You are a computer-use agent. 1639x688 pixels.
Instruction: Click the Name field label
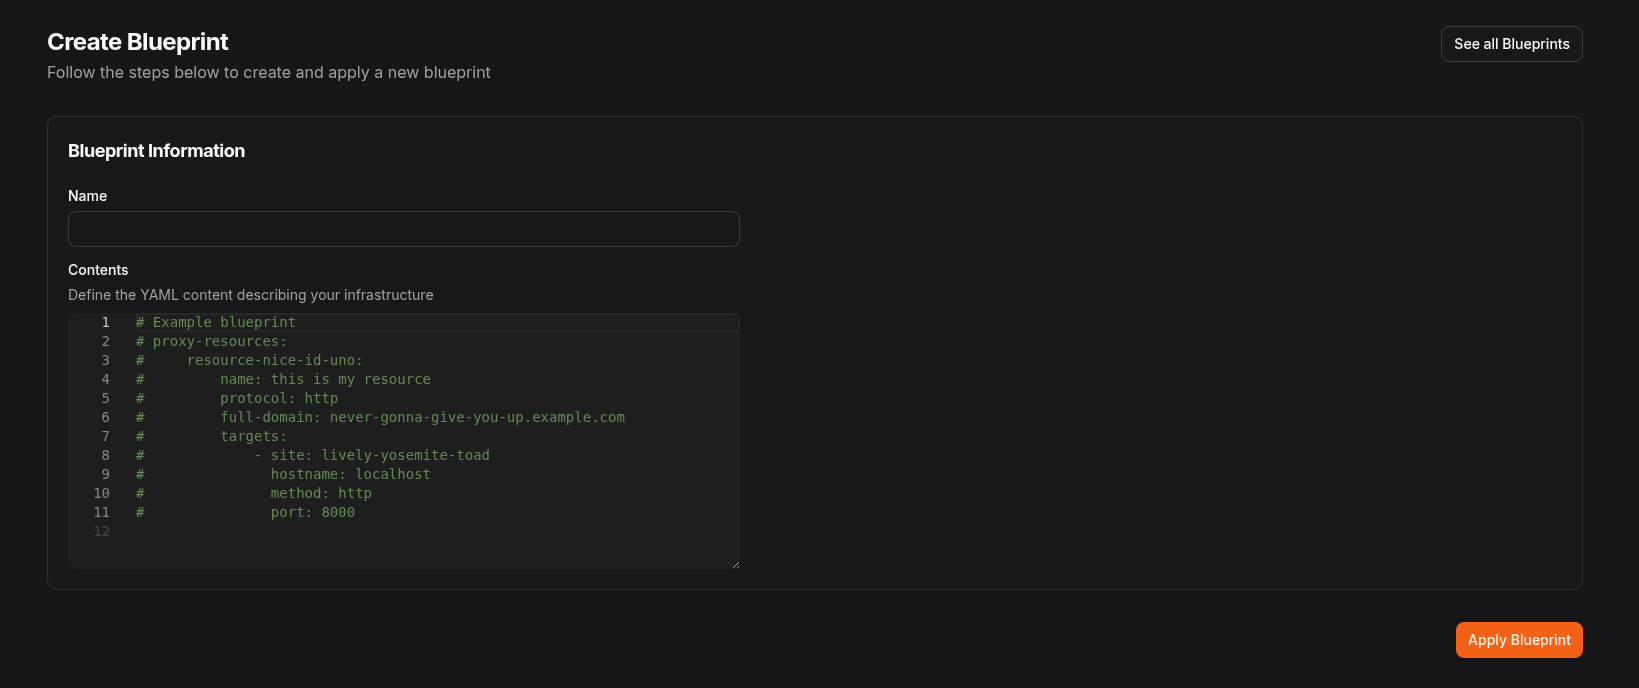coord(87,196)
